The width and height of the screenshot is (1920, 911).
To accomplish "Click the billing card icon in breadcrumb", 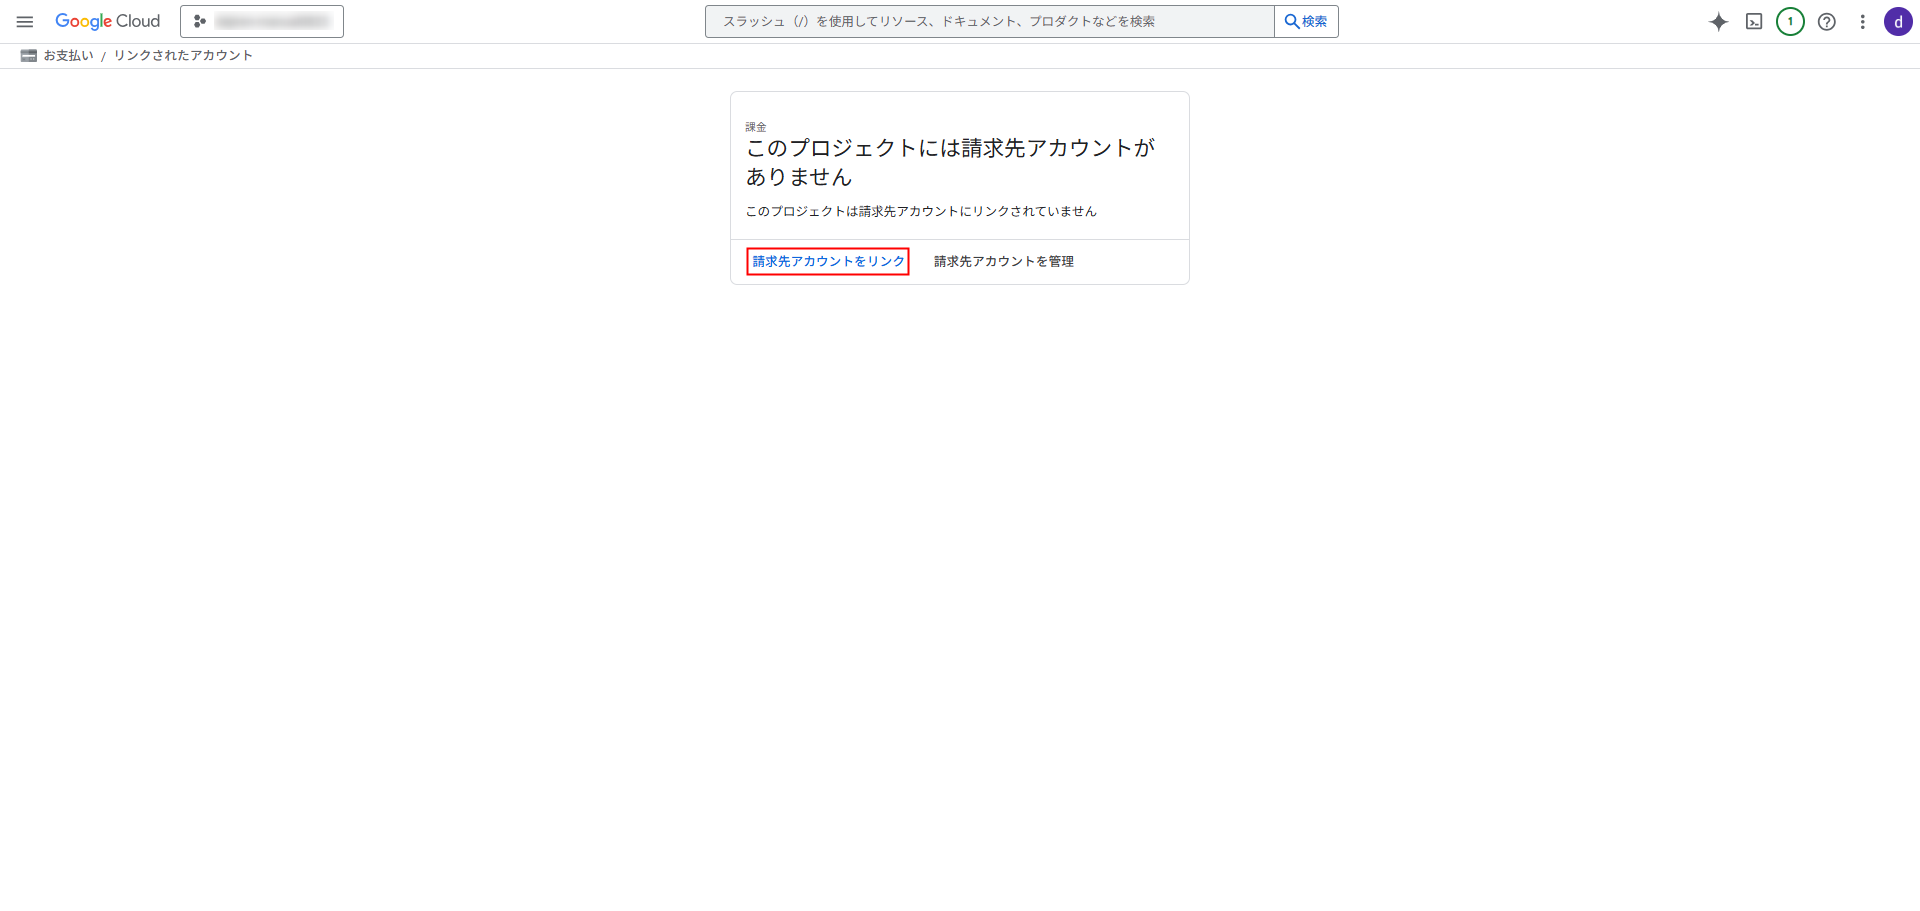I will point(29,56).
